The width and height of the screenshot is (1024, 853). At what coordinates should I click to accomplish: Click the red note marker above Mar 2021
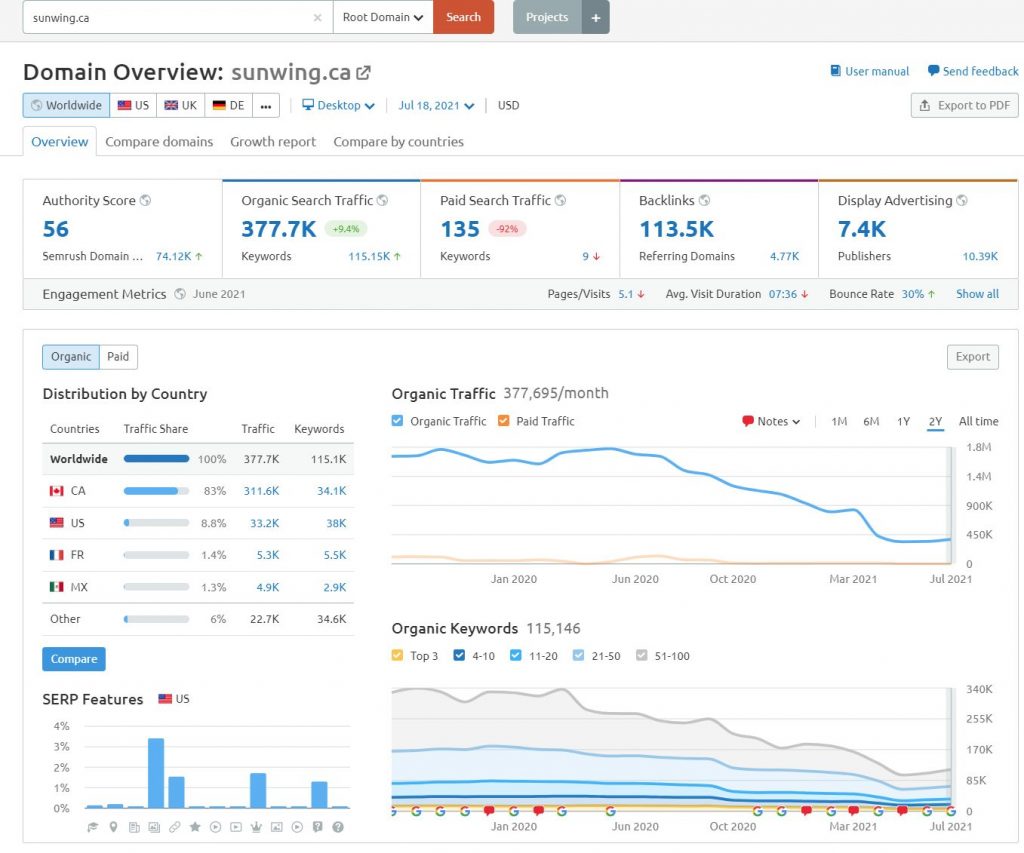click(853, 811)
